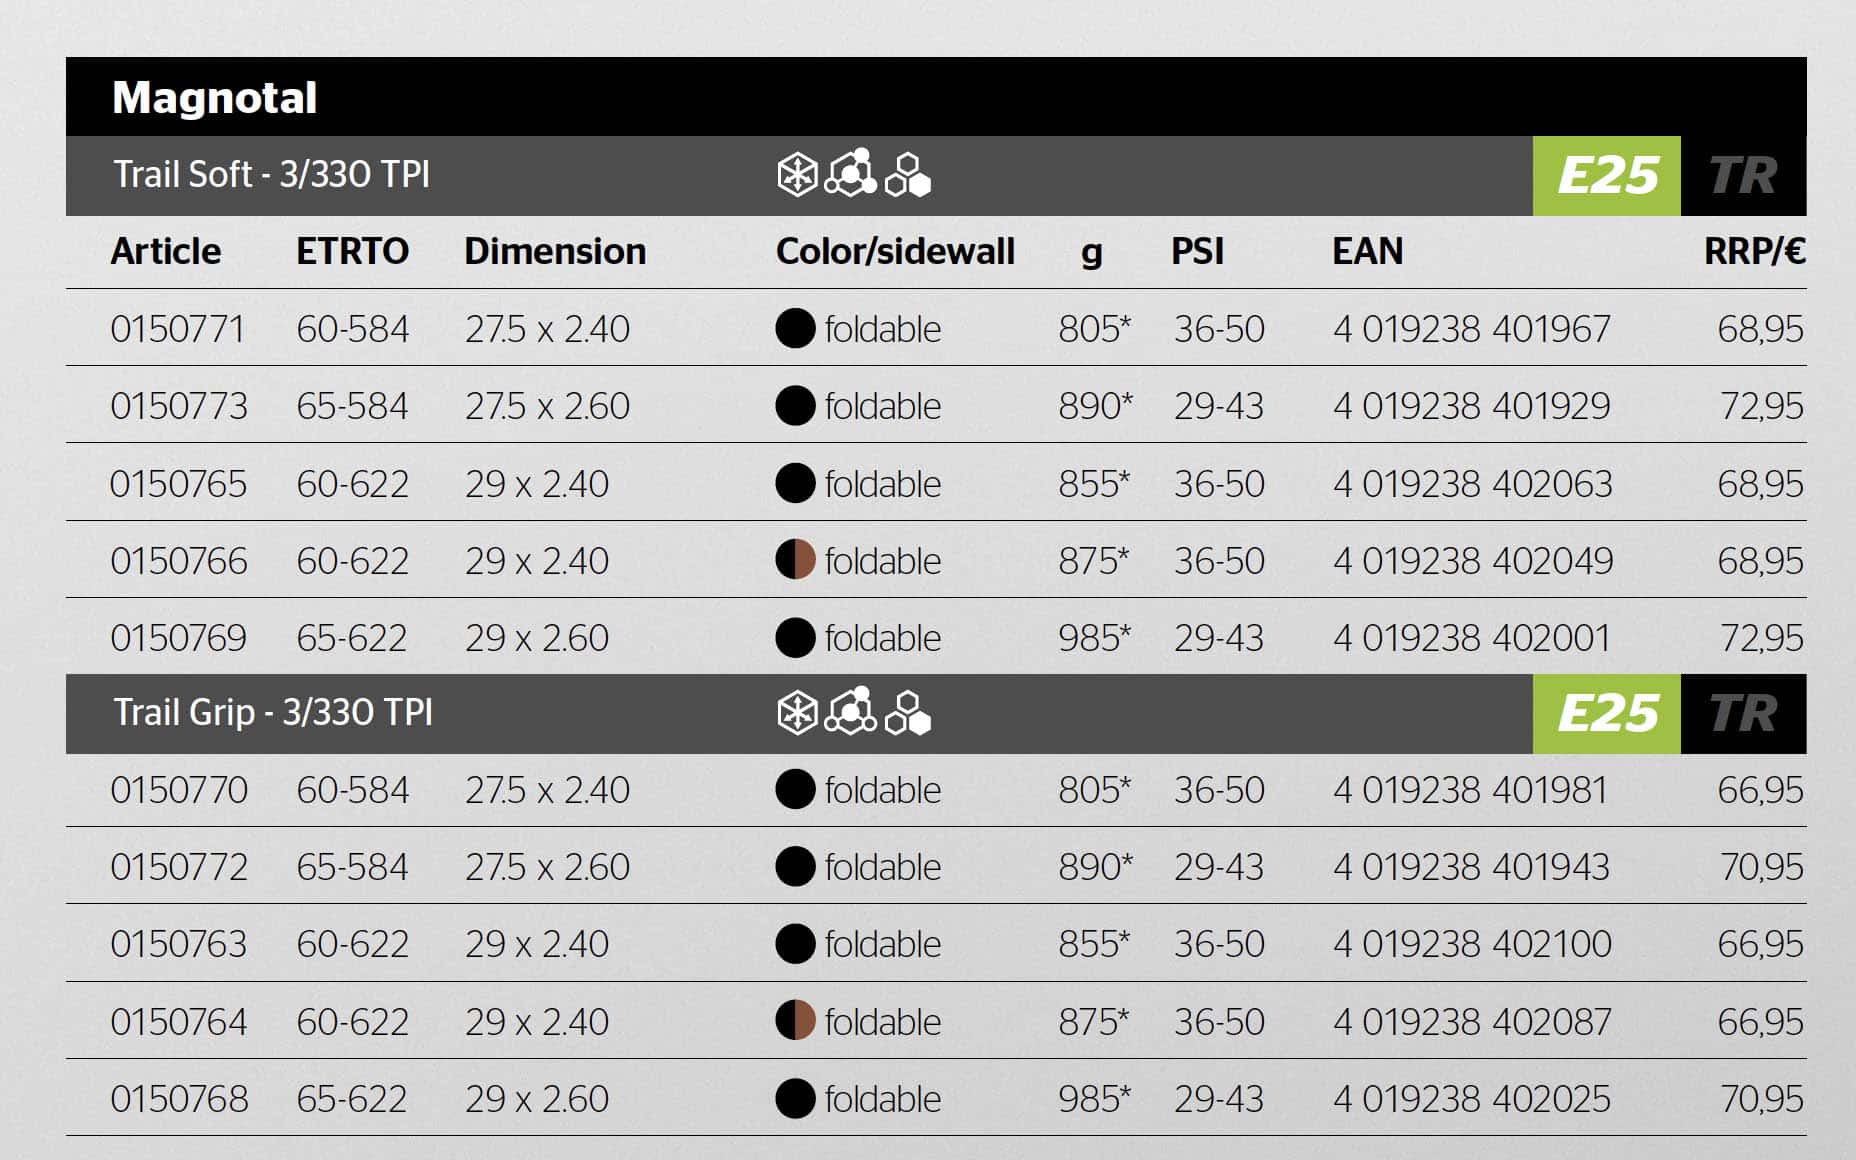Click the honeycomb cluster icon in Trail Grip header
This screenshot has height=1160, width=1856.
tap(908, 714)
